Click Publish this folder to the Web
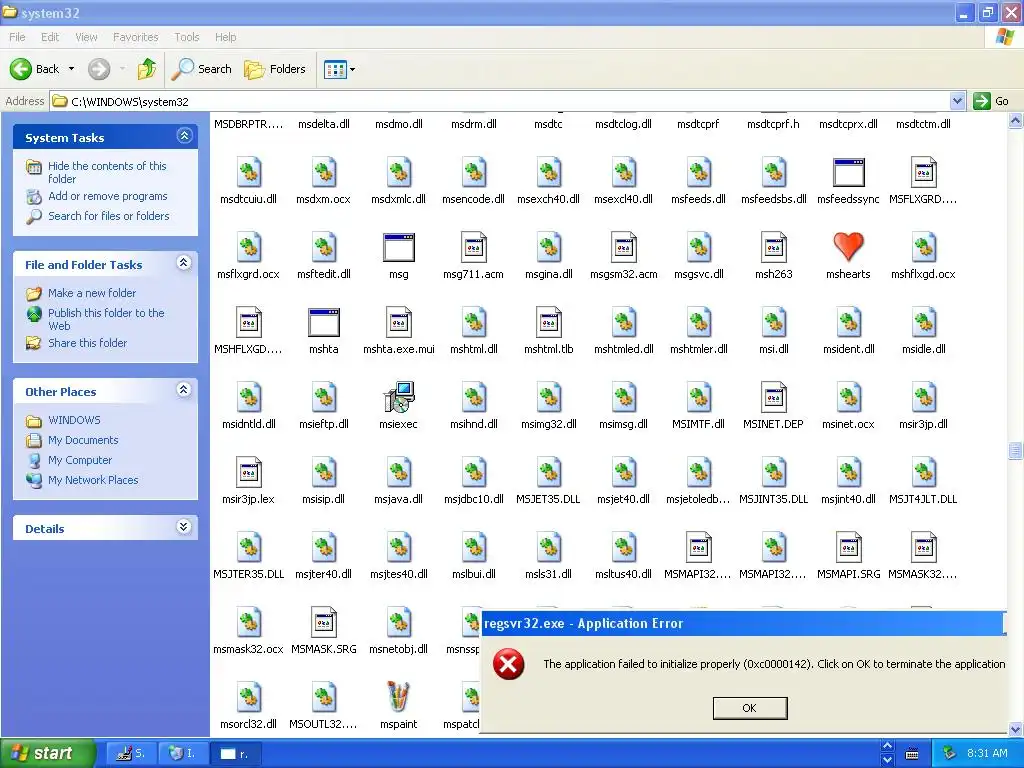The image size is (1024, 768). point(106,319)
